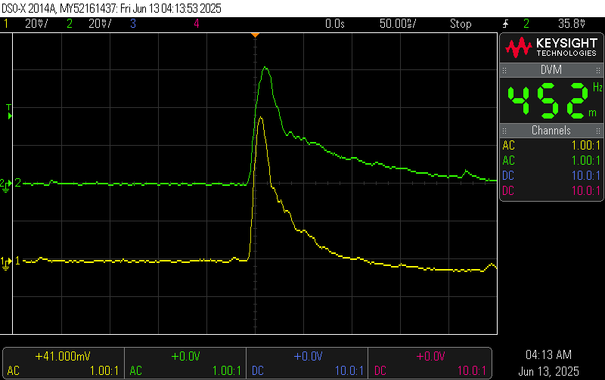The height and width of the screenshot is (380, 605).
Task: Click the peak of the green waveform
Action: click(x=265, y=68)
